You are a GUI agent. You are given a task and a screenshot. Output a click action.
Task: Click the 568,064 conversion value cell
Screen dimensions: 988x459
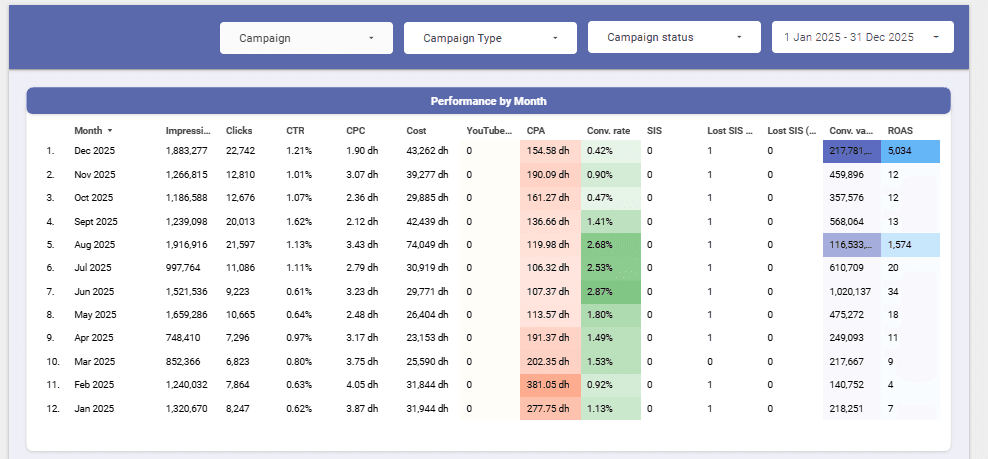(x=851, y=222)
